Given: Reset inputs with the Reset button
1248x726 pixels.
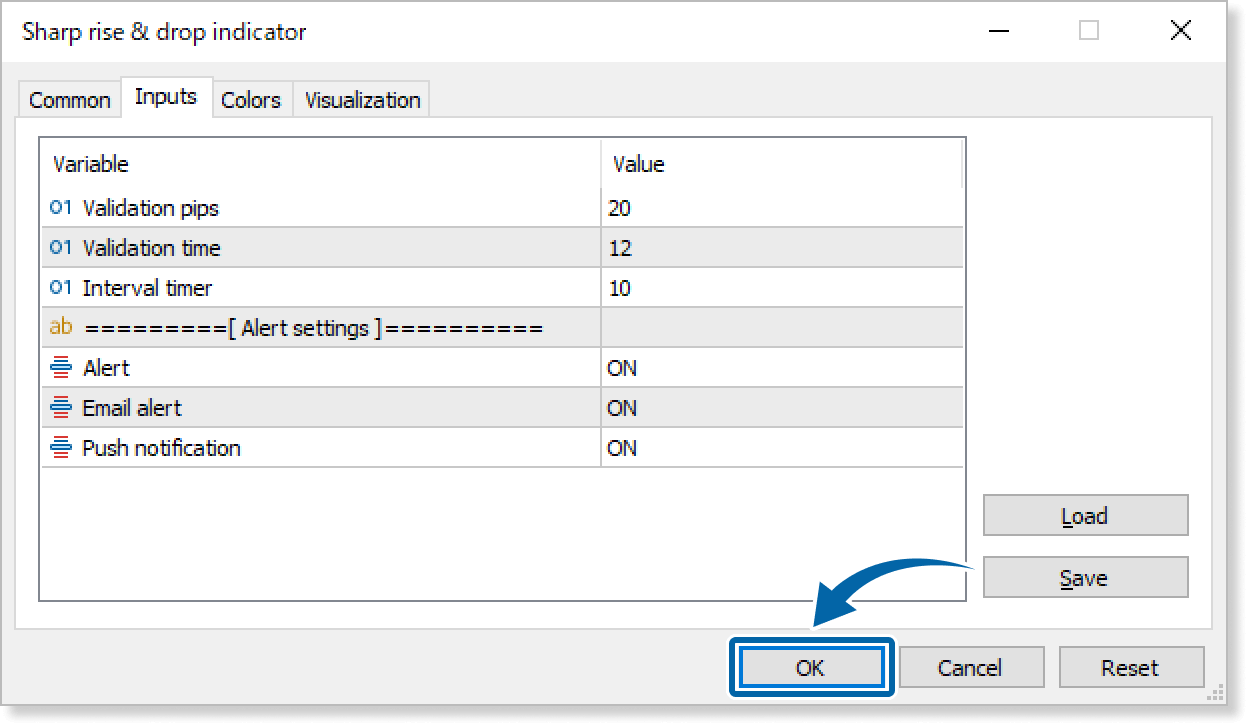Looking at the screenshot, I should click(x=1130, y=668).
